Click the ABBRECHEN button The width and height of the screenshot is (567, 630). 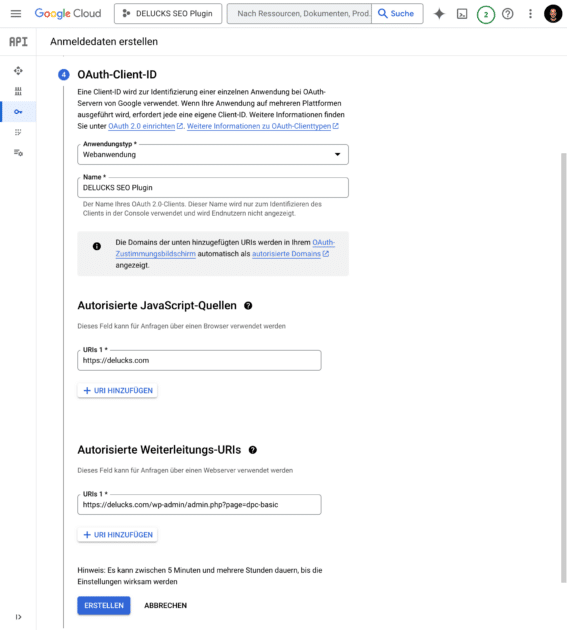tap(166, 605)
